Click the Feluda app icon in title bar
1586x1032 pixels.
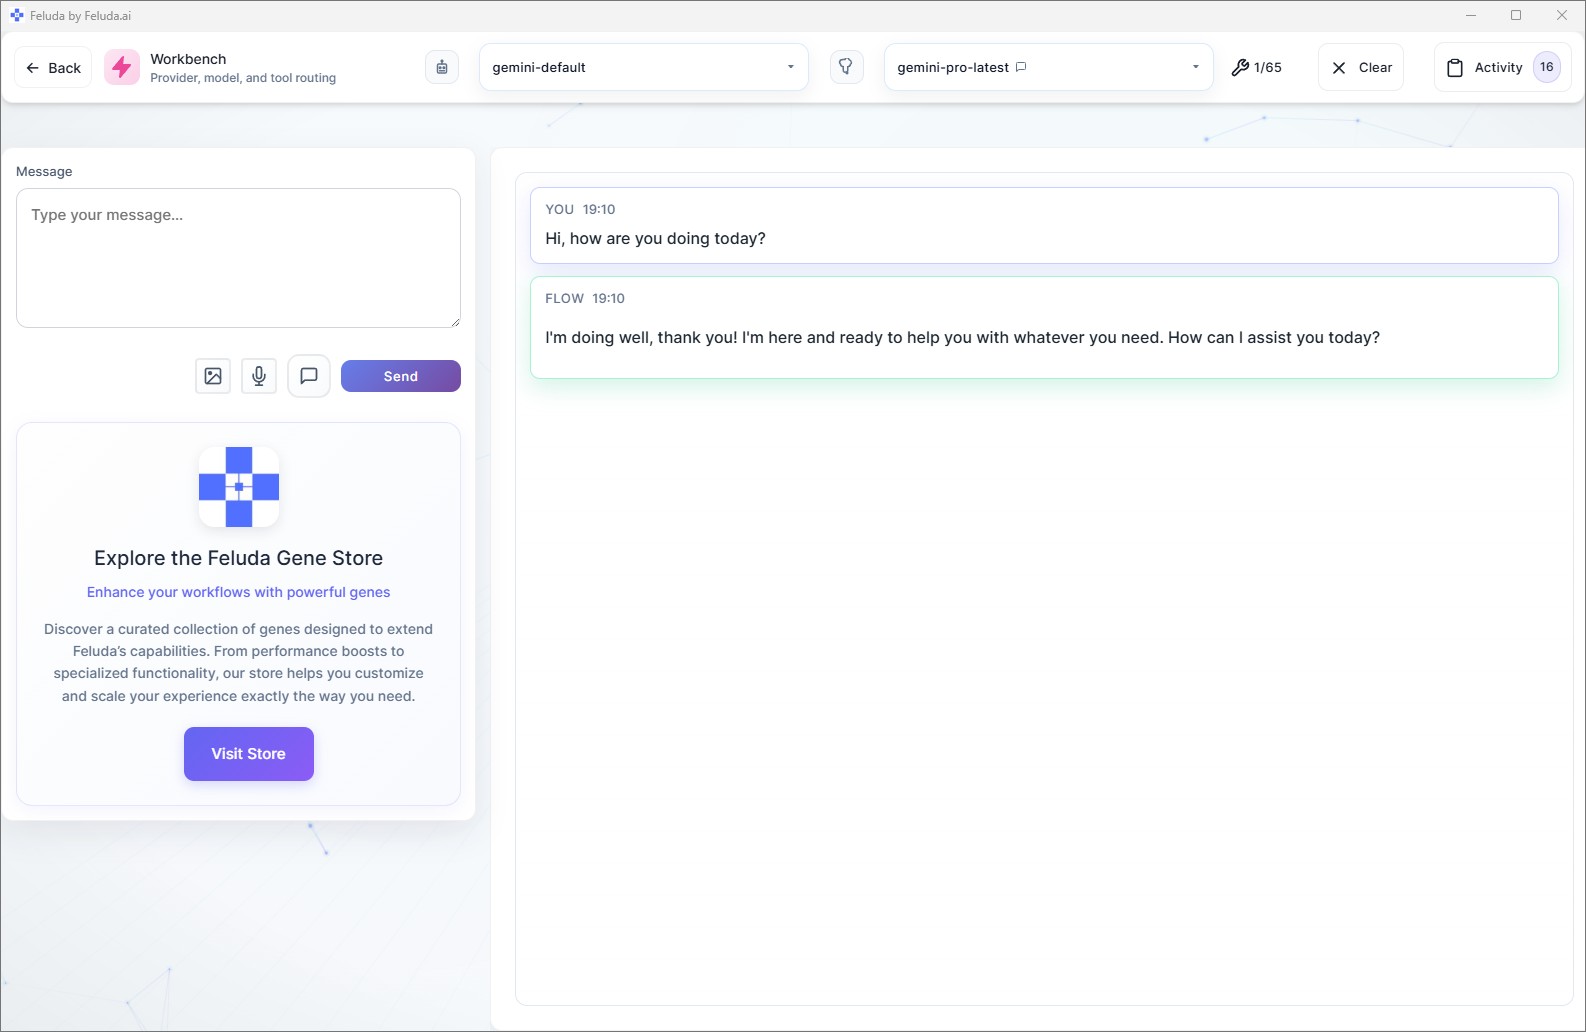(16, 15)
